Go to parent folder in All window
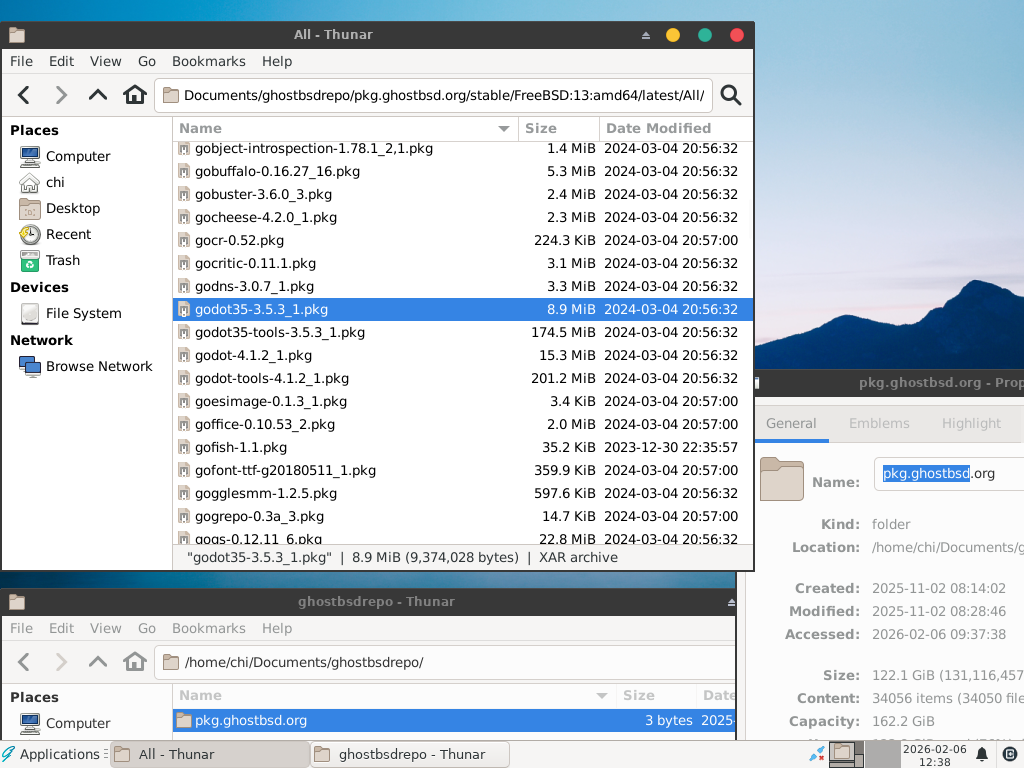Viewport: 1024px width, 768px height. [x=97, y=95]
